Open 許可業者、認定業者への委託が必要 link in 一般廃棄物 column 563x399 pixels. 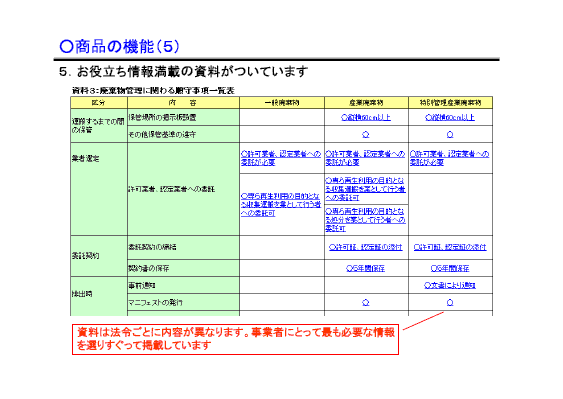(281, 158)
